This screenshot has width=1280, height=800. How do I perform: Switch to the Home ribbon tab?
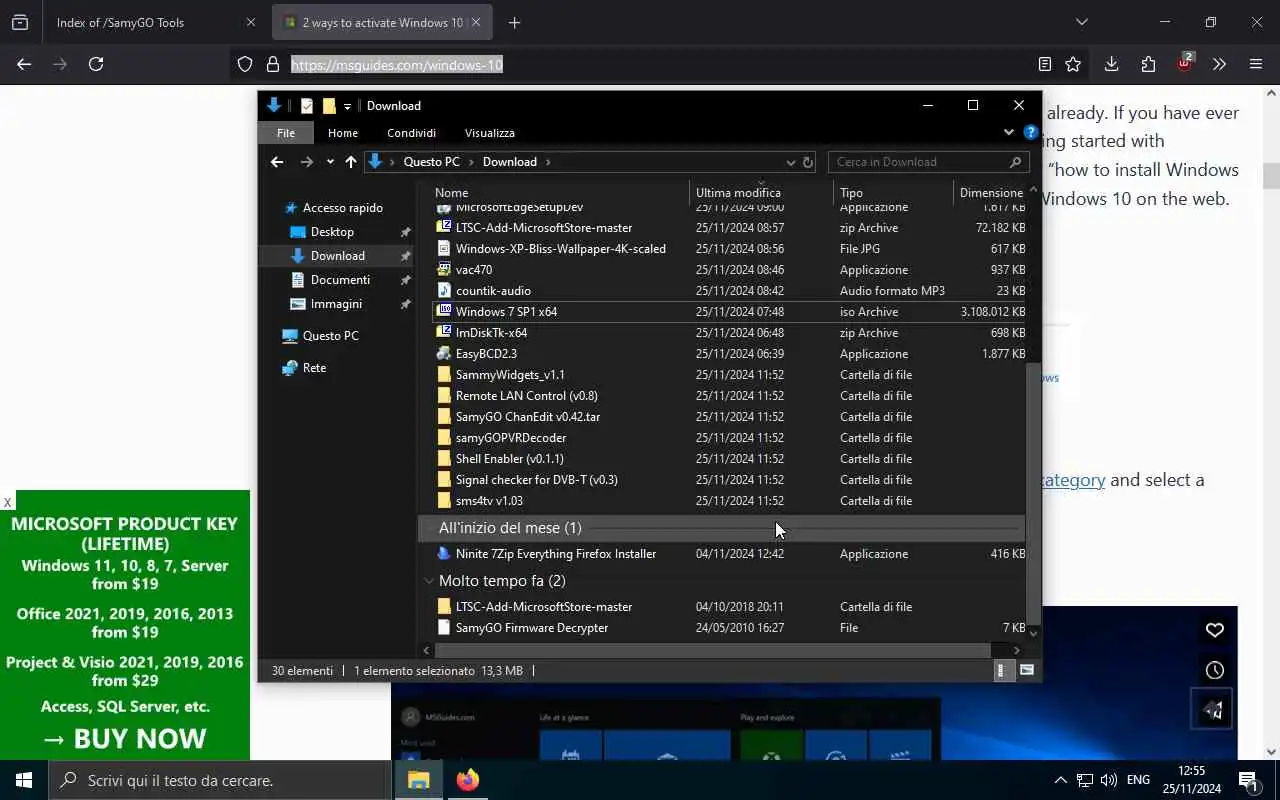[343, 133]
